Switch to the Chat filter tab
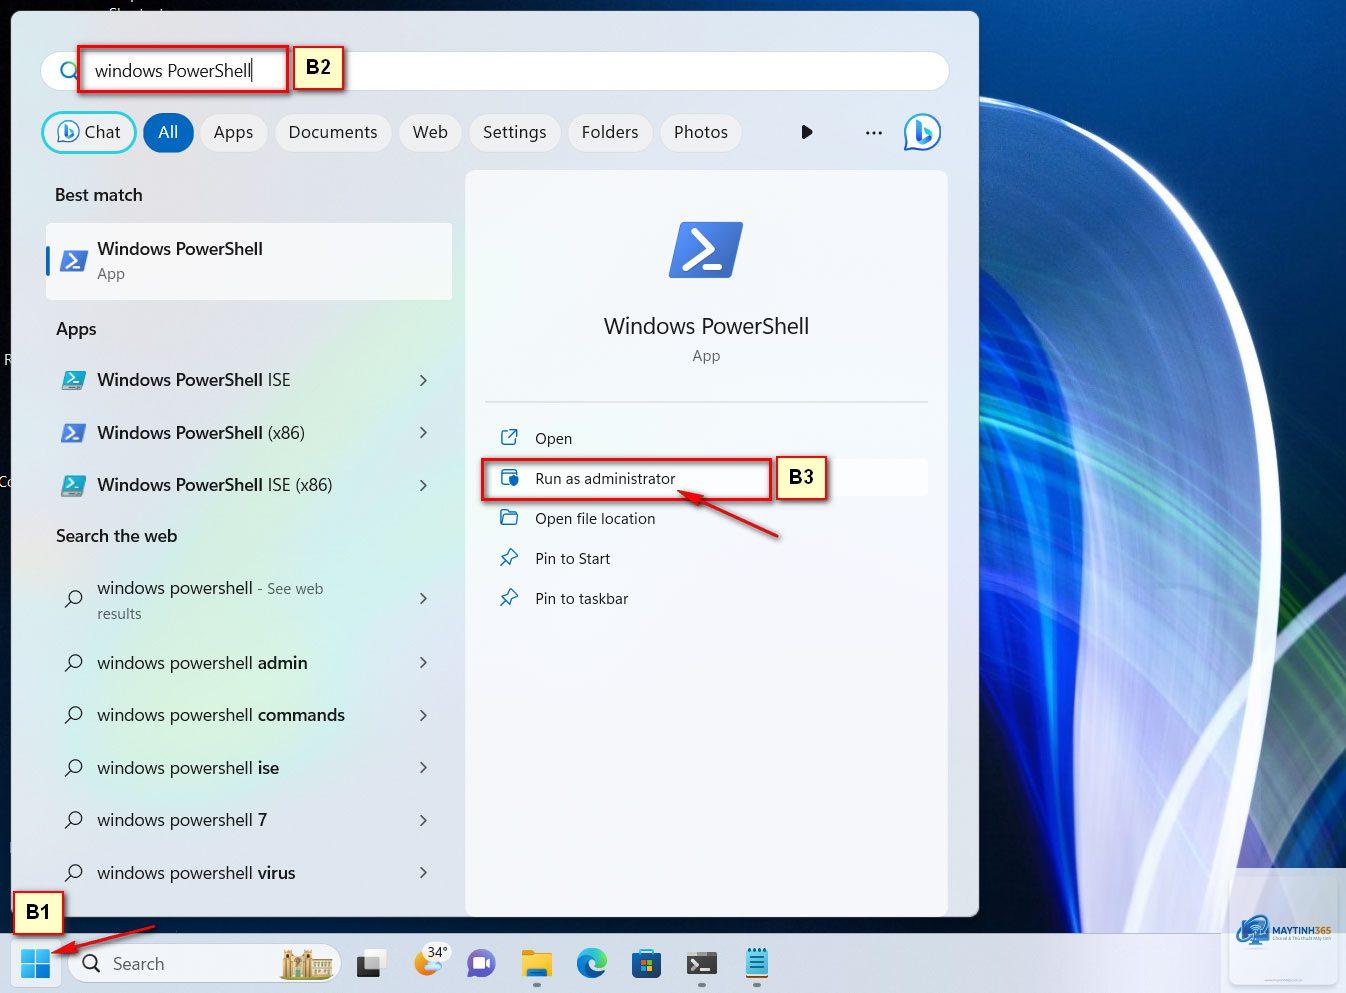Viewport: 1346px width, 993px height. point(89,132)
